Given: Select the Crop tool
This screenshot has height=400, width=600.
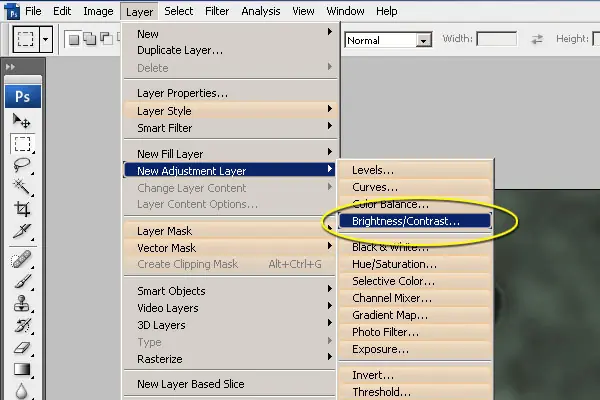Looking at the screenshot, I should coord(22,209).
